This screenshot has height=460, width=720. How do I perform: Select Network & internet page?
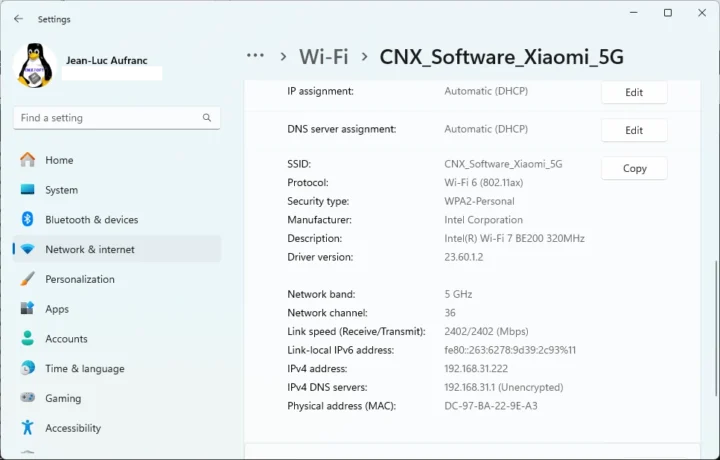pyautogui.click(x=117, y=249)
